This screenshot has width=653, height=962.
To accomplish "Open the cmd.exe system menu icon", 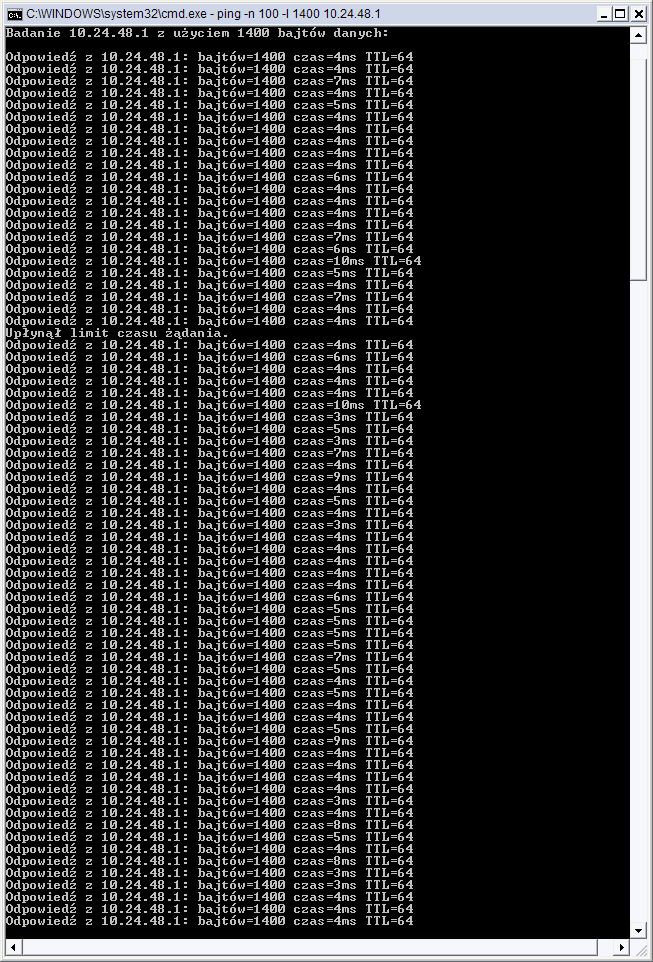I will [x=14, y=13].
